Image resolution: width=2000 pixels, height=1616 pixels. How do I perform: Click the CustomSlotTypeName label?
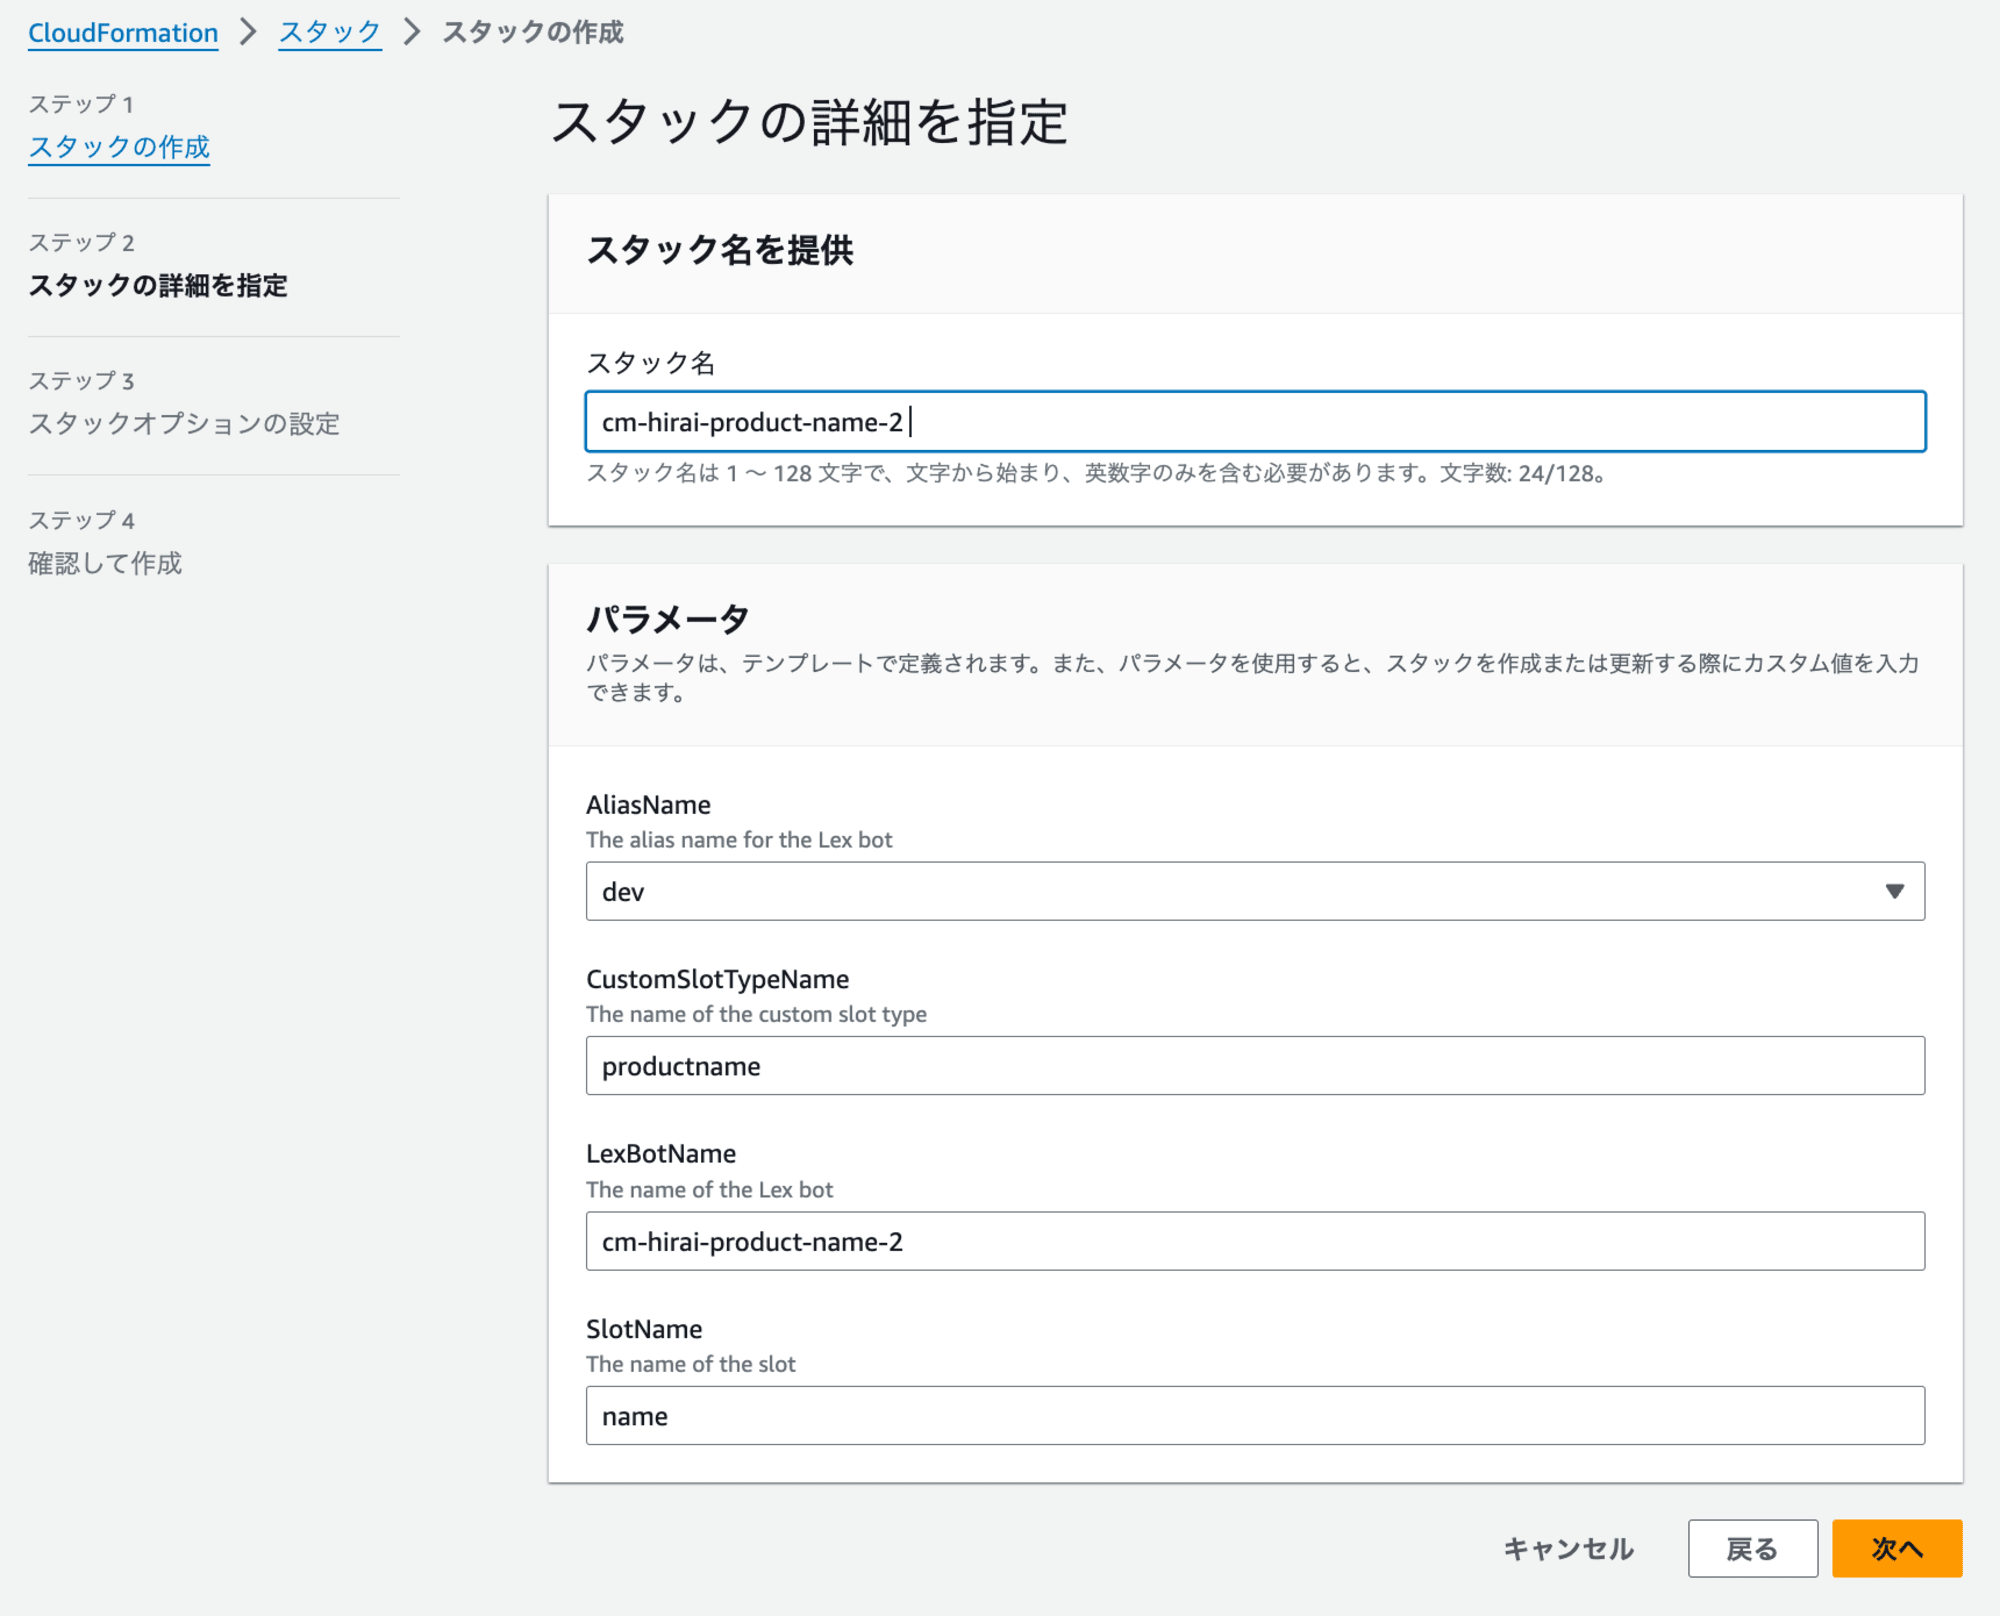point(717,979)
